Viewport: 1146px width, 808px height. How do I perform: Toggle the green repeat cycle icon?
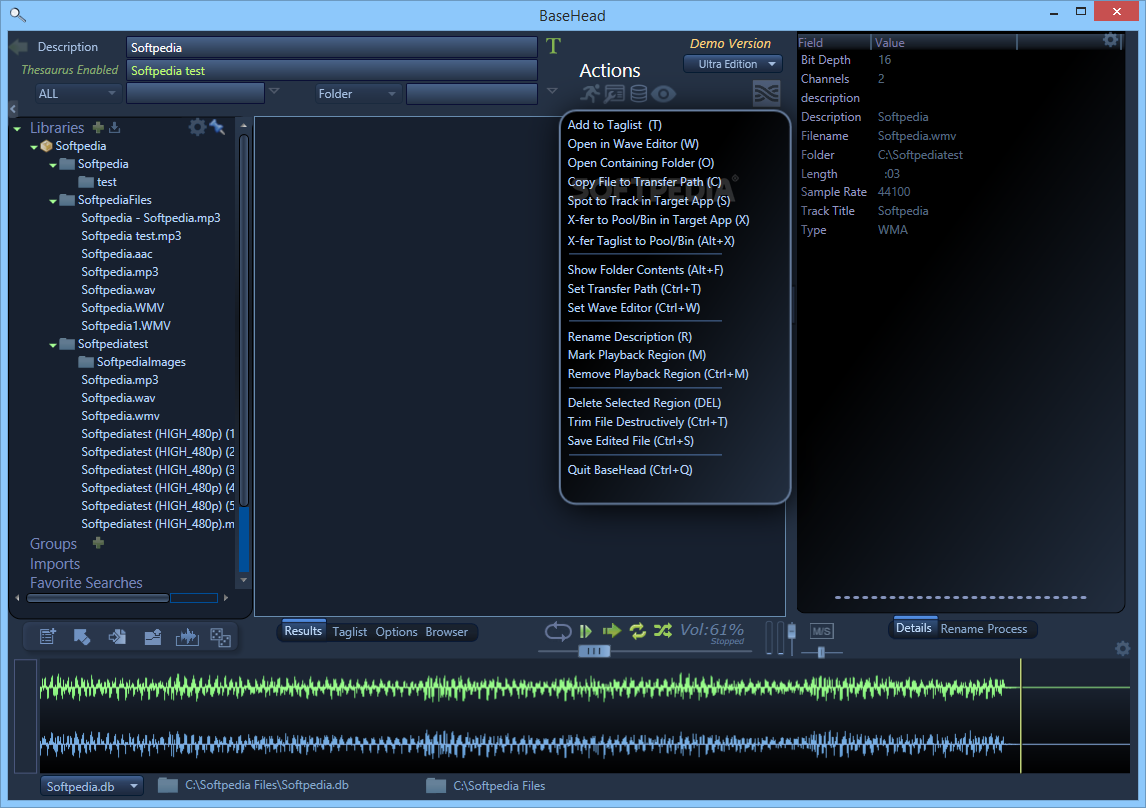tap(637, 630)
